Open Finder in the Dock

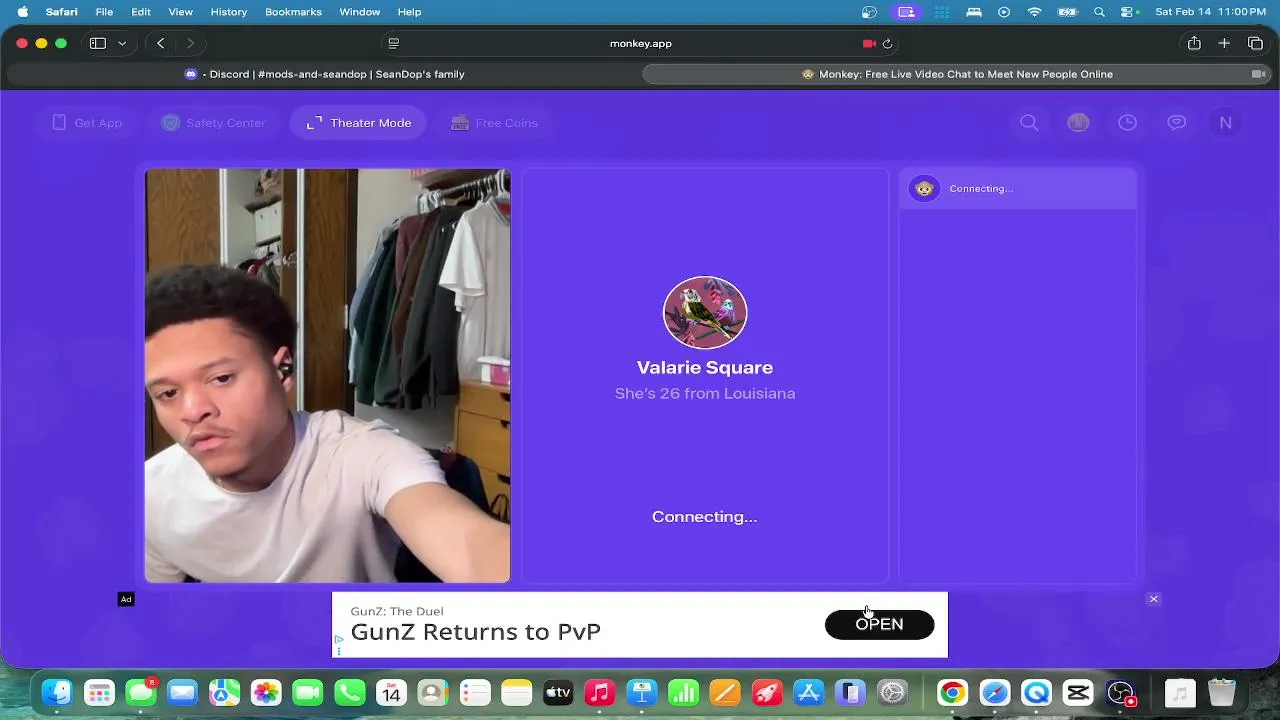click(x=57, y=692)
